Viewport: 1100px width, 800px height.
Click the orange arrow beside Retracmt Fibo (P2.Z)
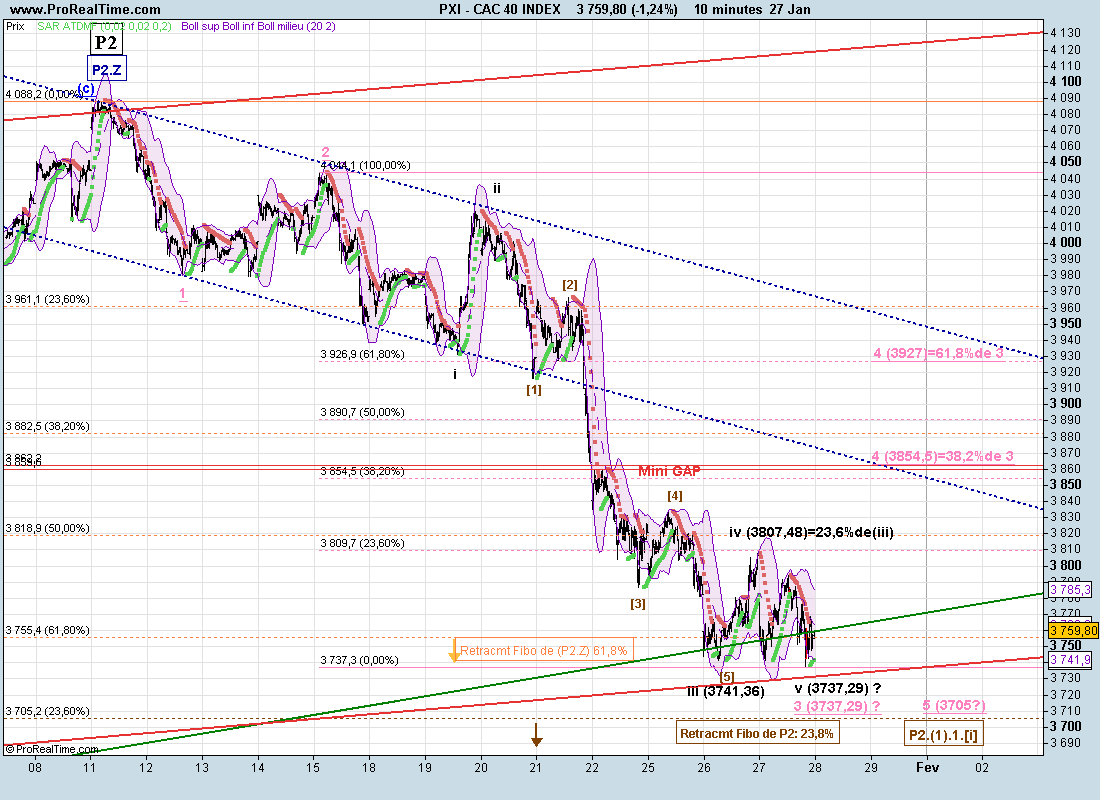(x=454, y=651)
